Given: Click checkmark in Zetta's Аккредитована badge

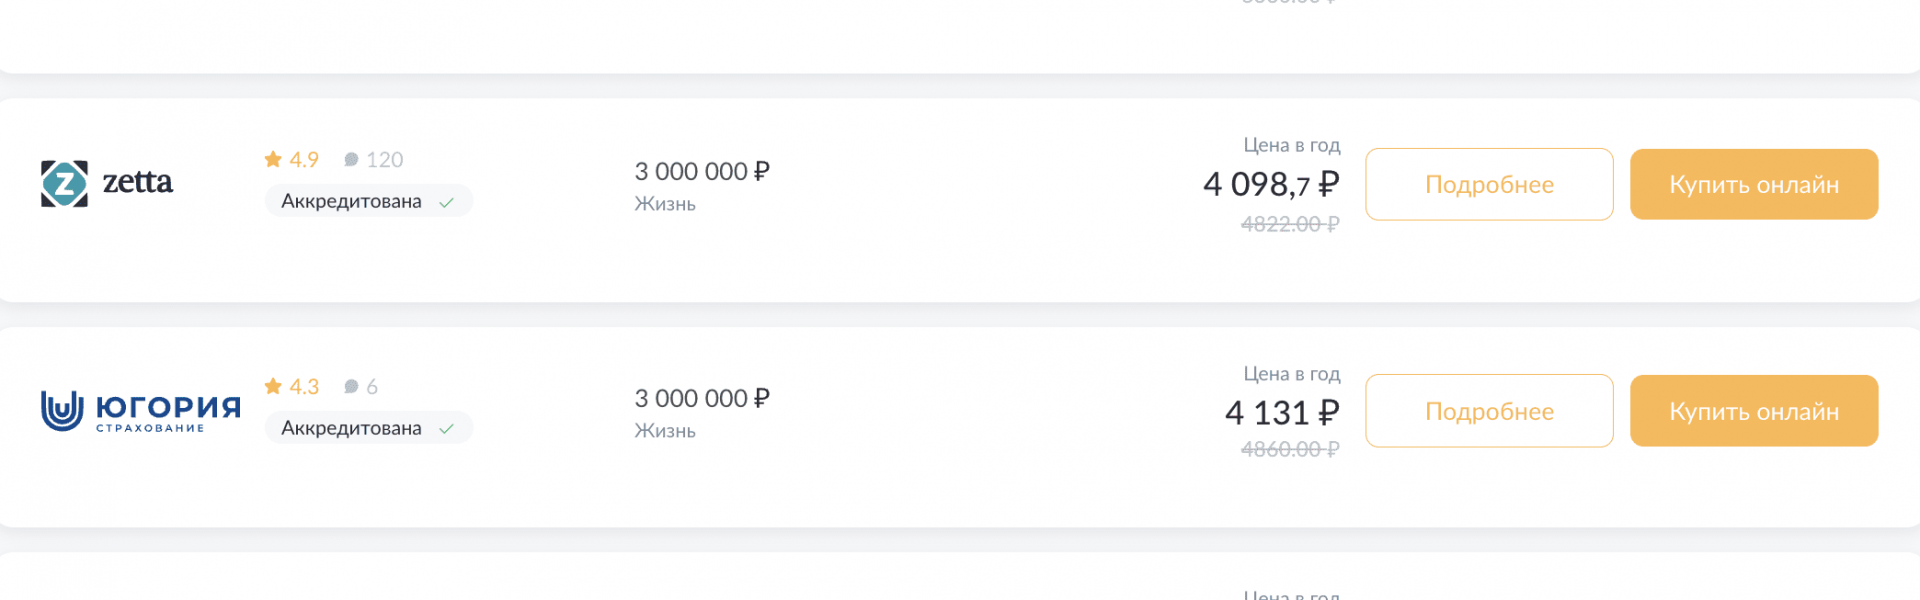Looking at the screenshot, I should tap(446, 202).
